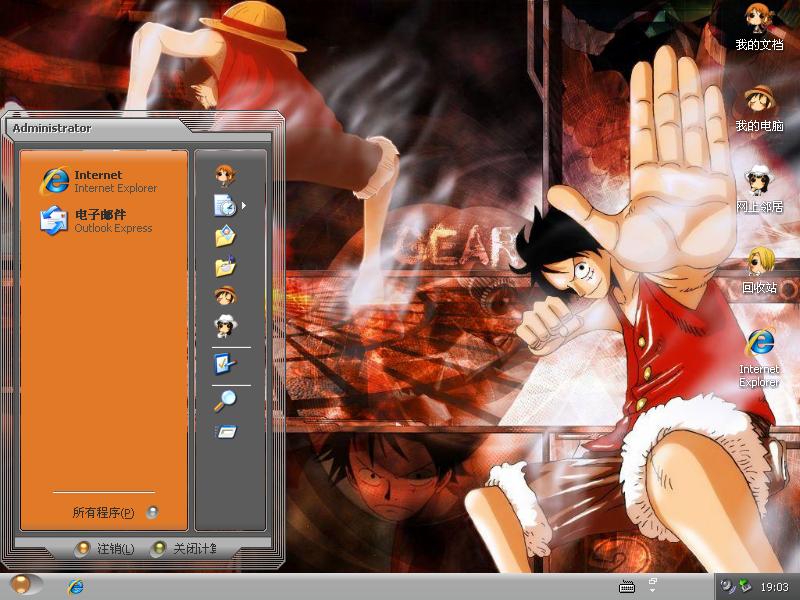Open My Pictures folder icon in Start menu
The height and width of the screenshot is (600, 800).
pos(225,237)
